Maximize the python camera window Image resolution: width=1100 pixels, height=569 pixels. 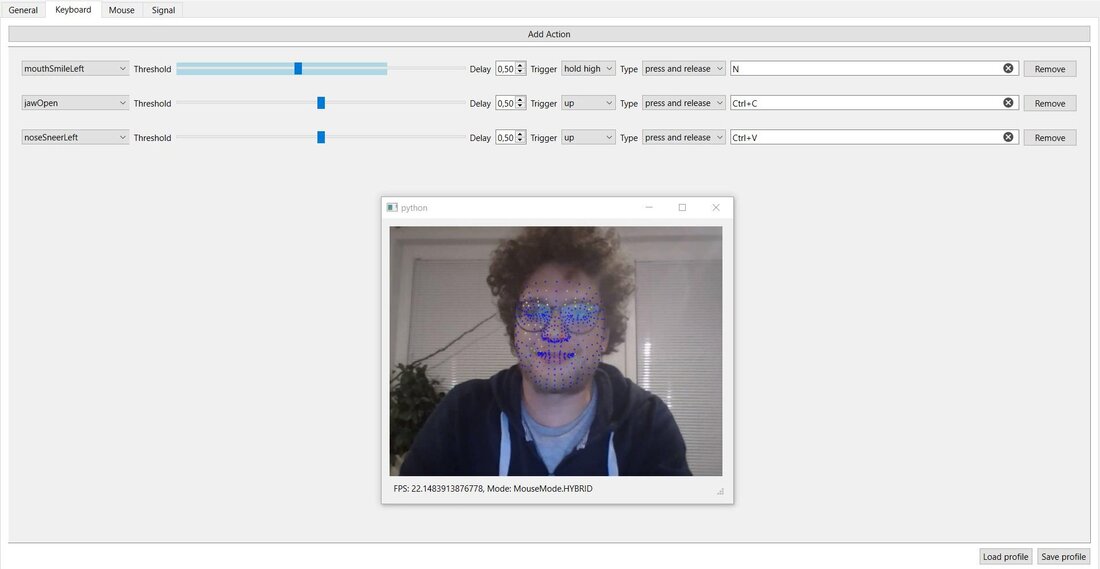[x=682, y=207]
